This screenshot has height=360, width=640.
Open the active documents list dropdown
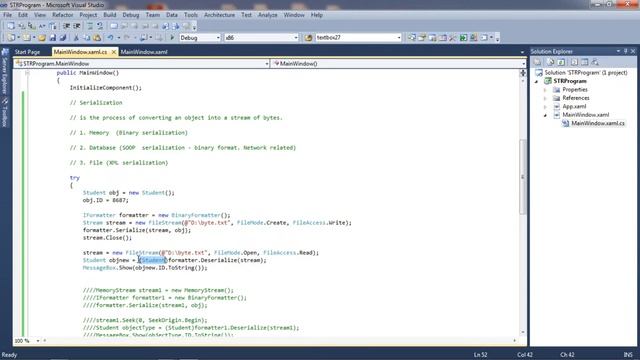coord(522,52)
